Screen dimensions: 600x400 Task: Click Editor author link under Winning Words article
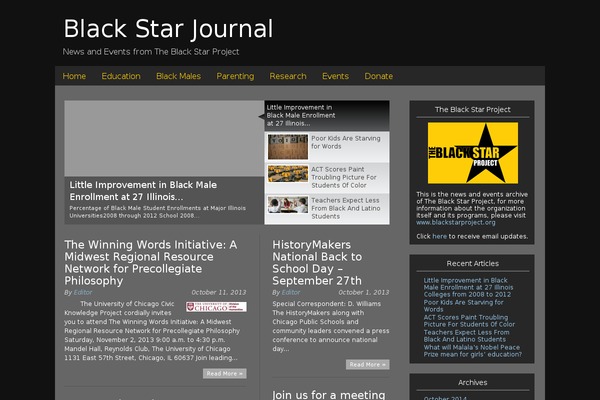83,292
